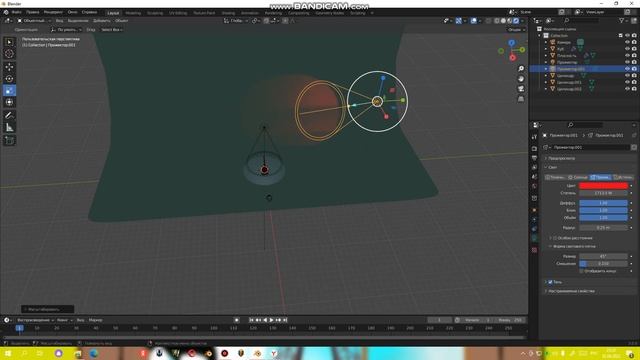Screen dimensions: 640x360
Task: Enable the Custom Distance checkbox
Action: (x=555, y=238)
